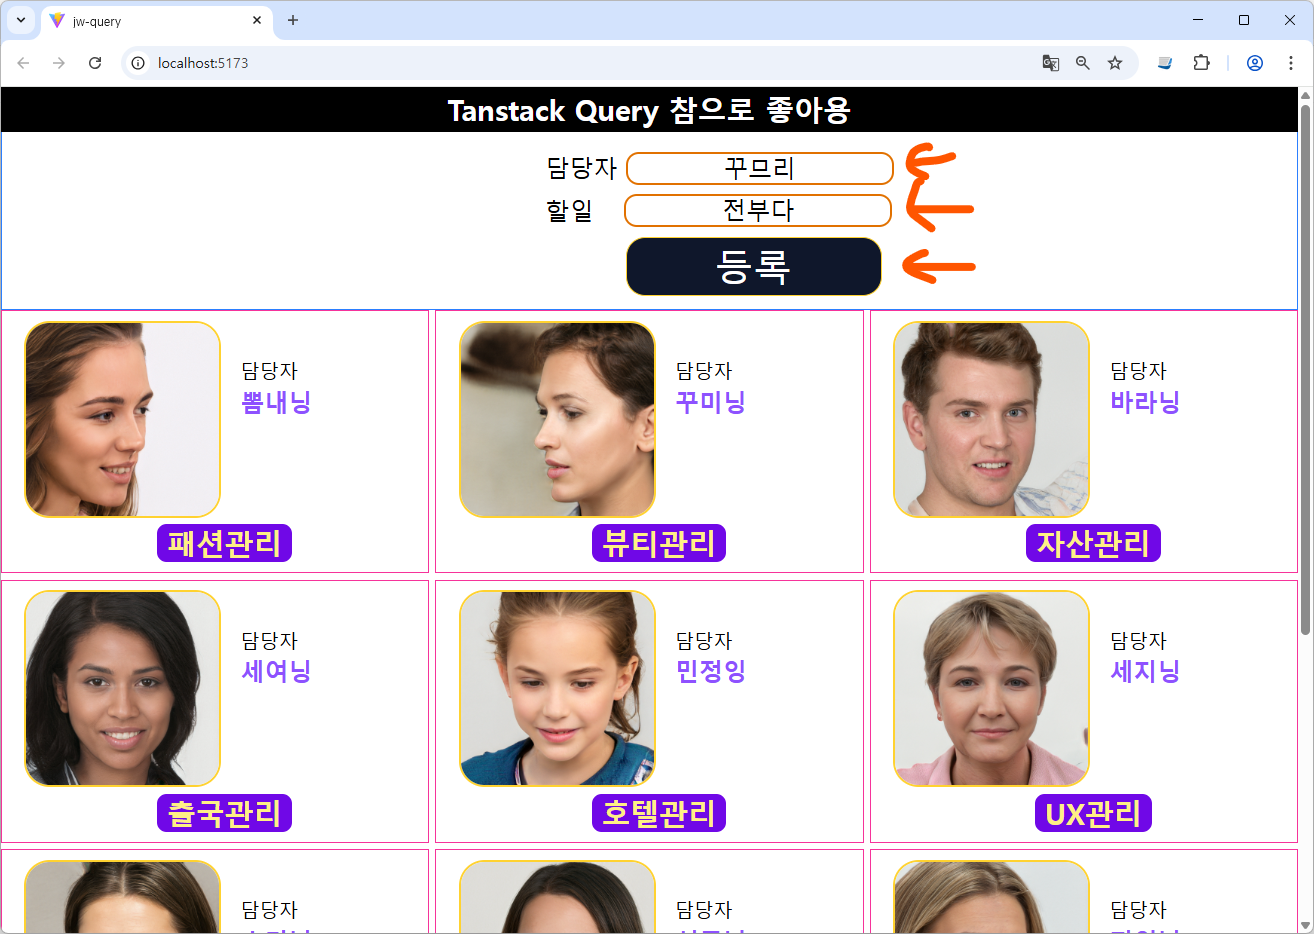Click the photo on 세지닝 card
The height and width of the screenshot is (934, 1314).
click(x=991, y=688)
